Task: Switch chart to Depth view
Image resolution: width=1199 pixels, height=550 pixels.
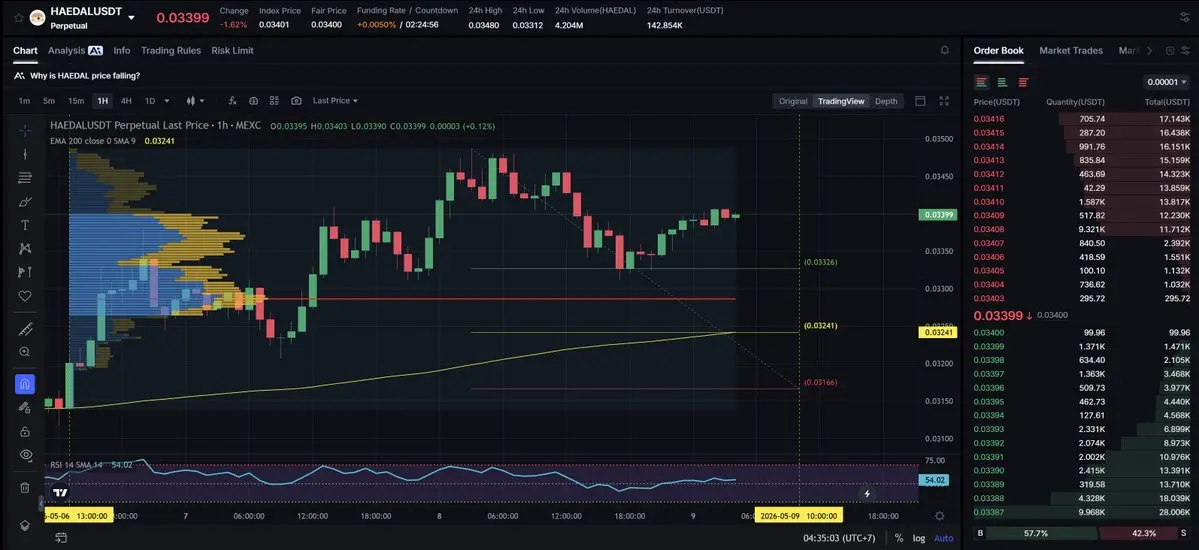Action: pos(886,101)
